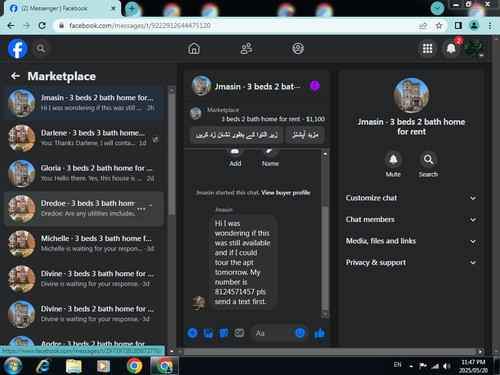Expand the Privacy & support section
This screenshot has width=500, height=375.
coord(411,262)
